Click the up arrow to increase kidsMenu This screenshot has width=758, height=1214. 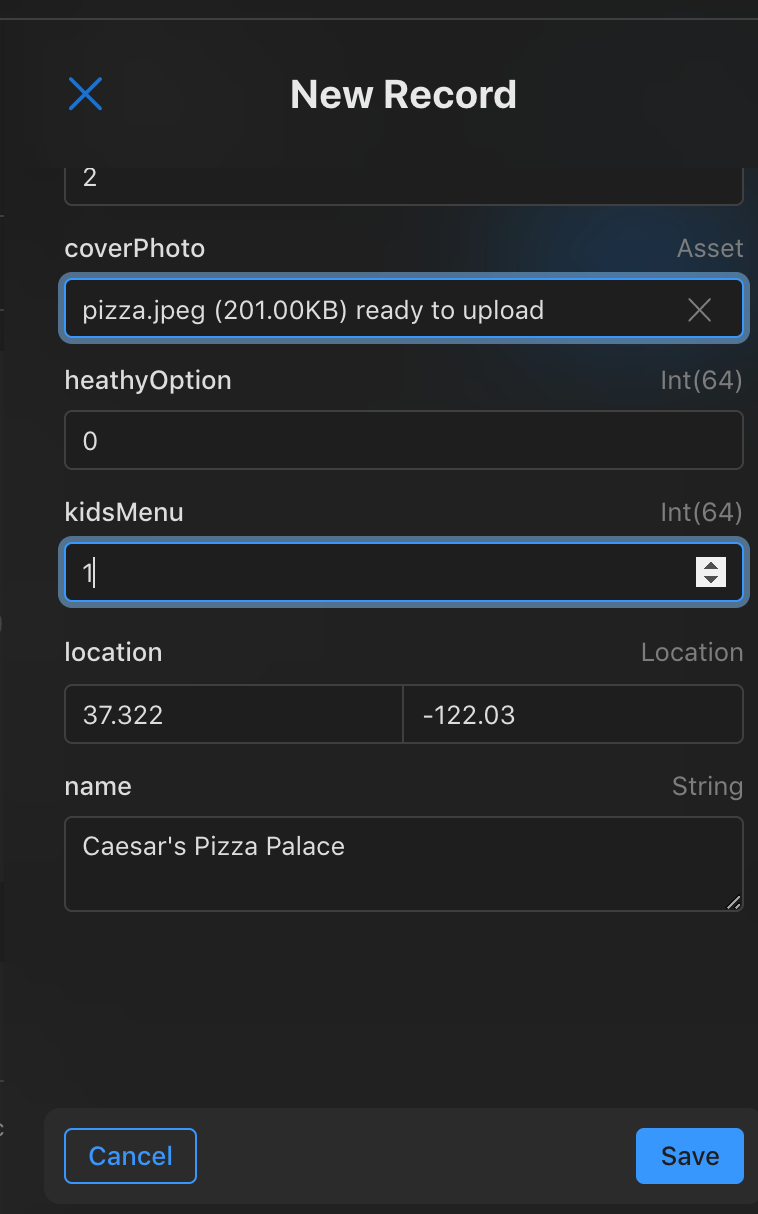(710, 564)
